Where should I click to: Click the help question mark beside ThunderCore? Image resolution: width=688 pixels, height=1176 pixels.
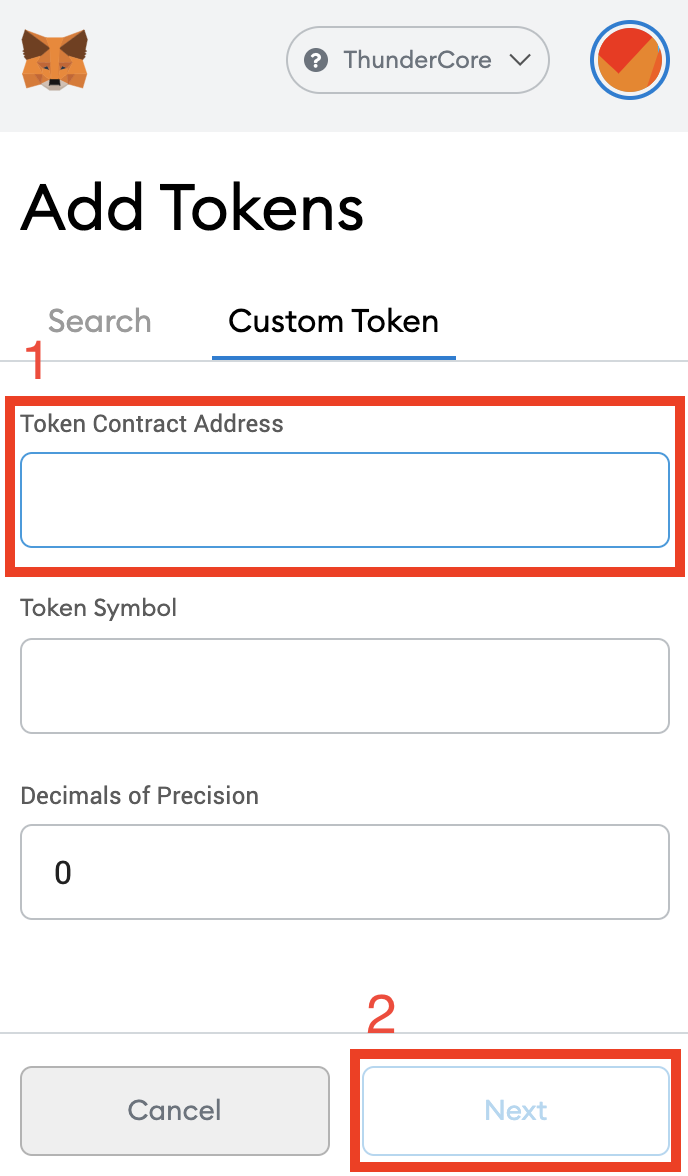[x=316, y=60]
